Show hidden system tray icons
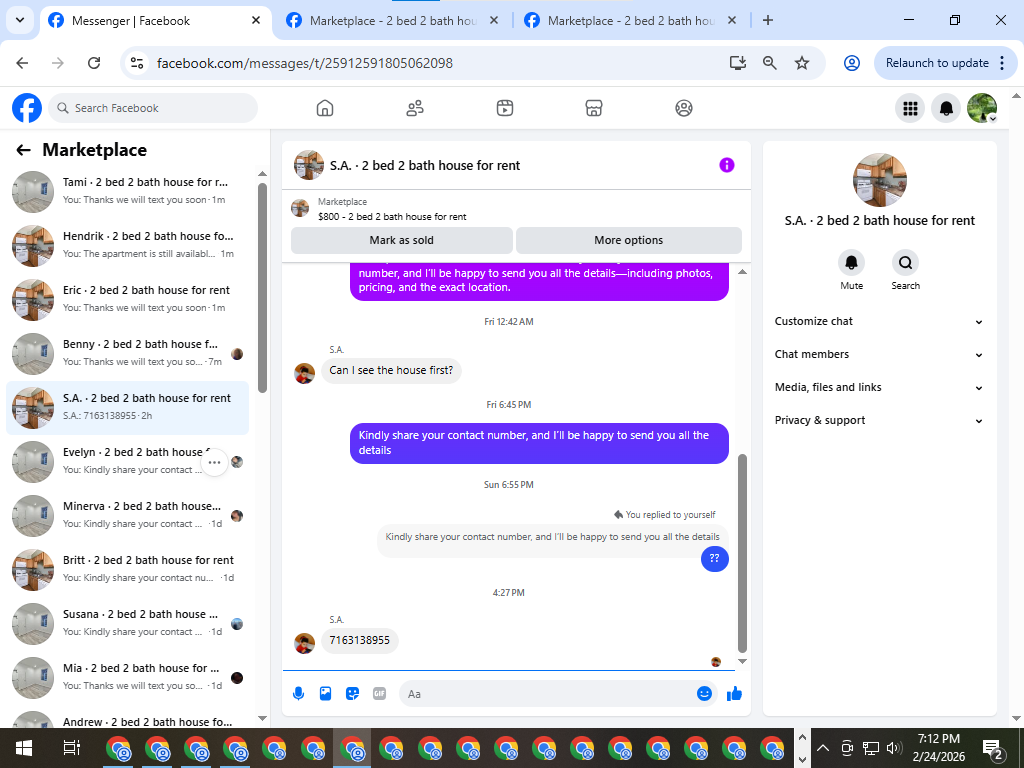Screen dimensions: 1024x768 823,748
